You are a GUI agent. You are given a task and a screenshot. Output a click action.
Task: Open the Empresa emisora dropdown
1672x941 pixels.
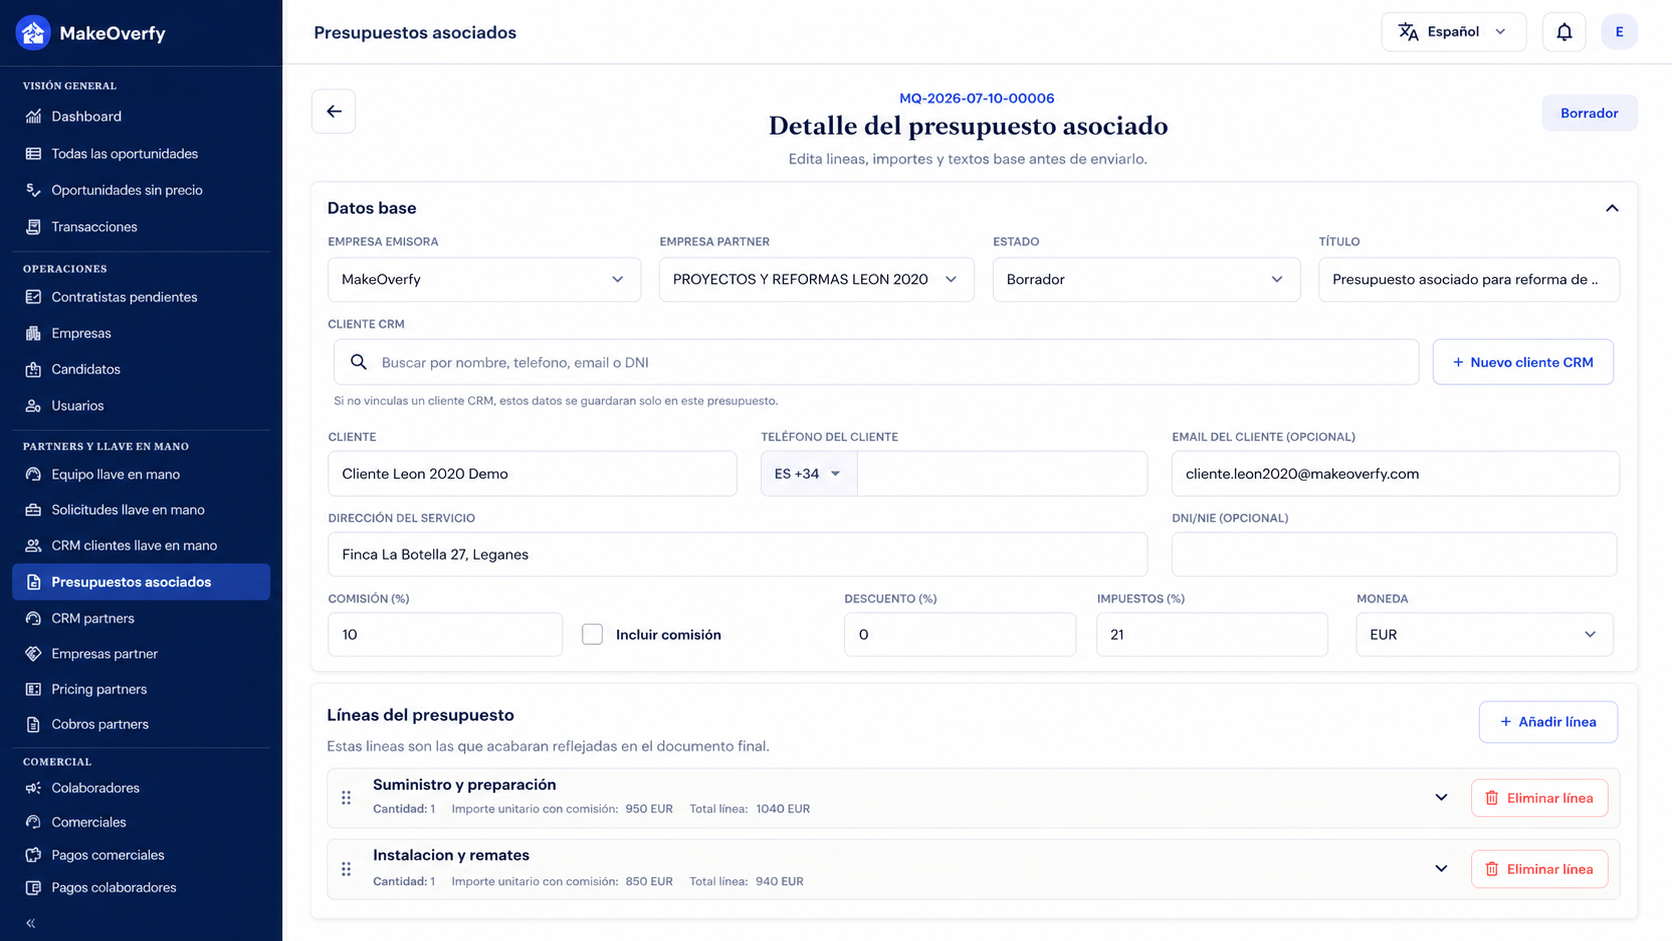tap(484, 279)
